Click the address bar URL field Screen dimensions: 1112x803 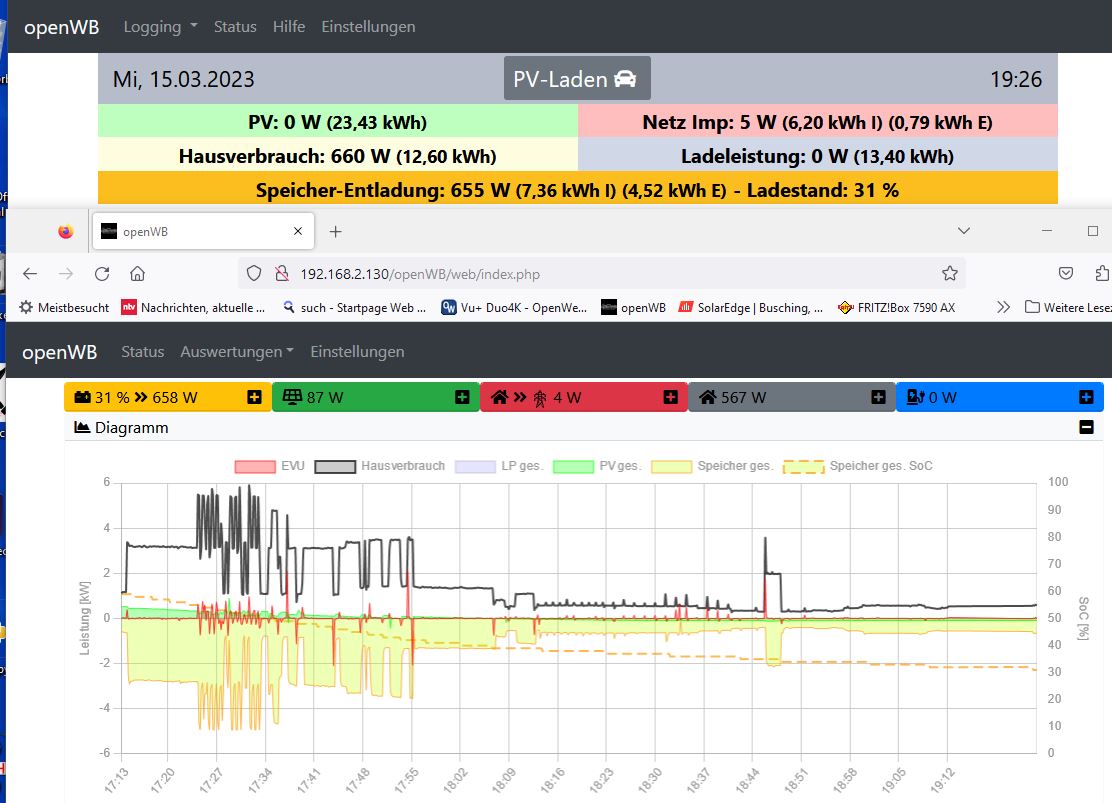tap(600, 273)
